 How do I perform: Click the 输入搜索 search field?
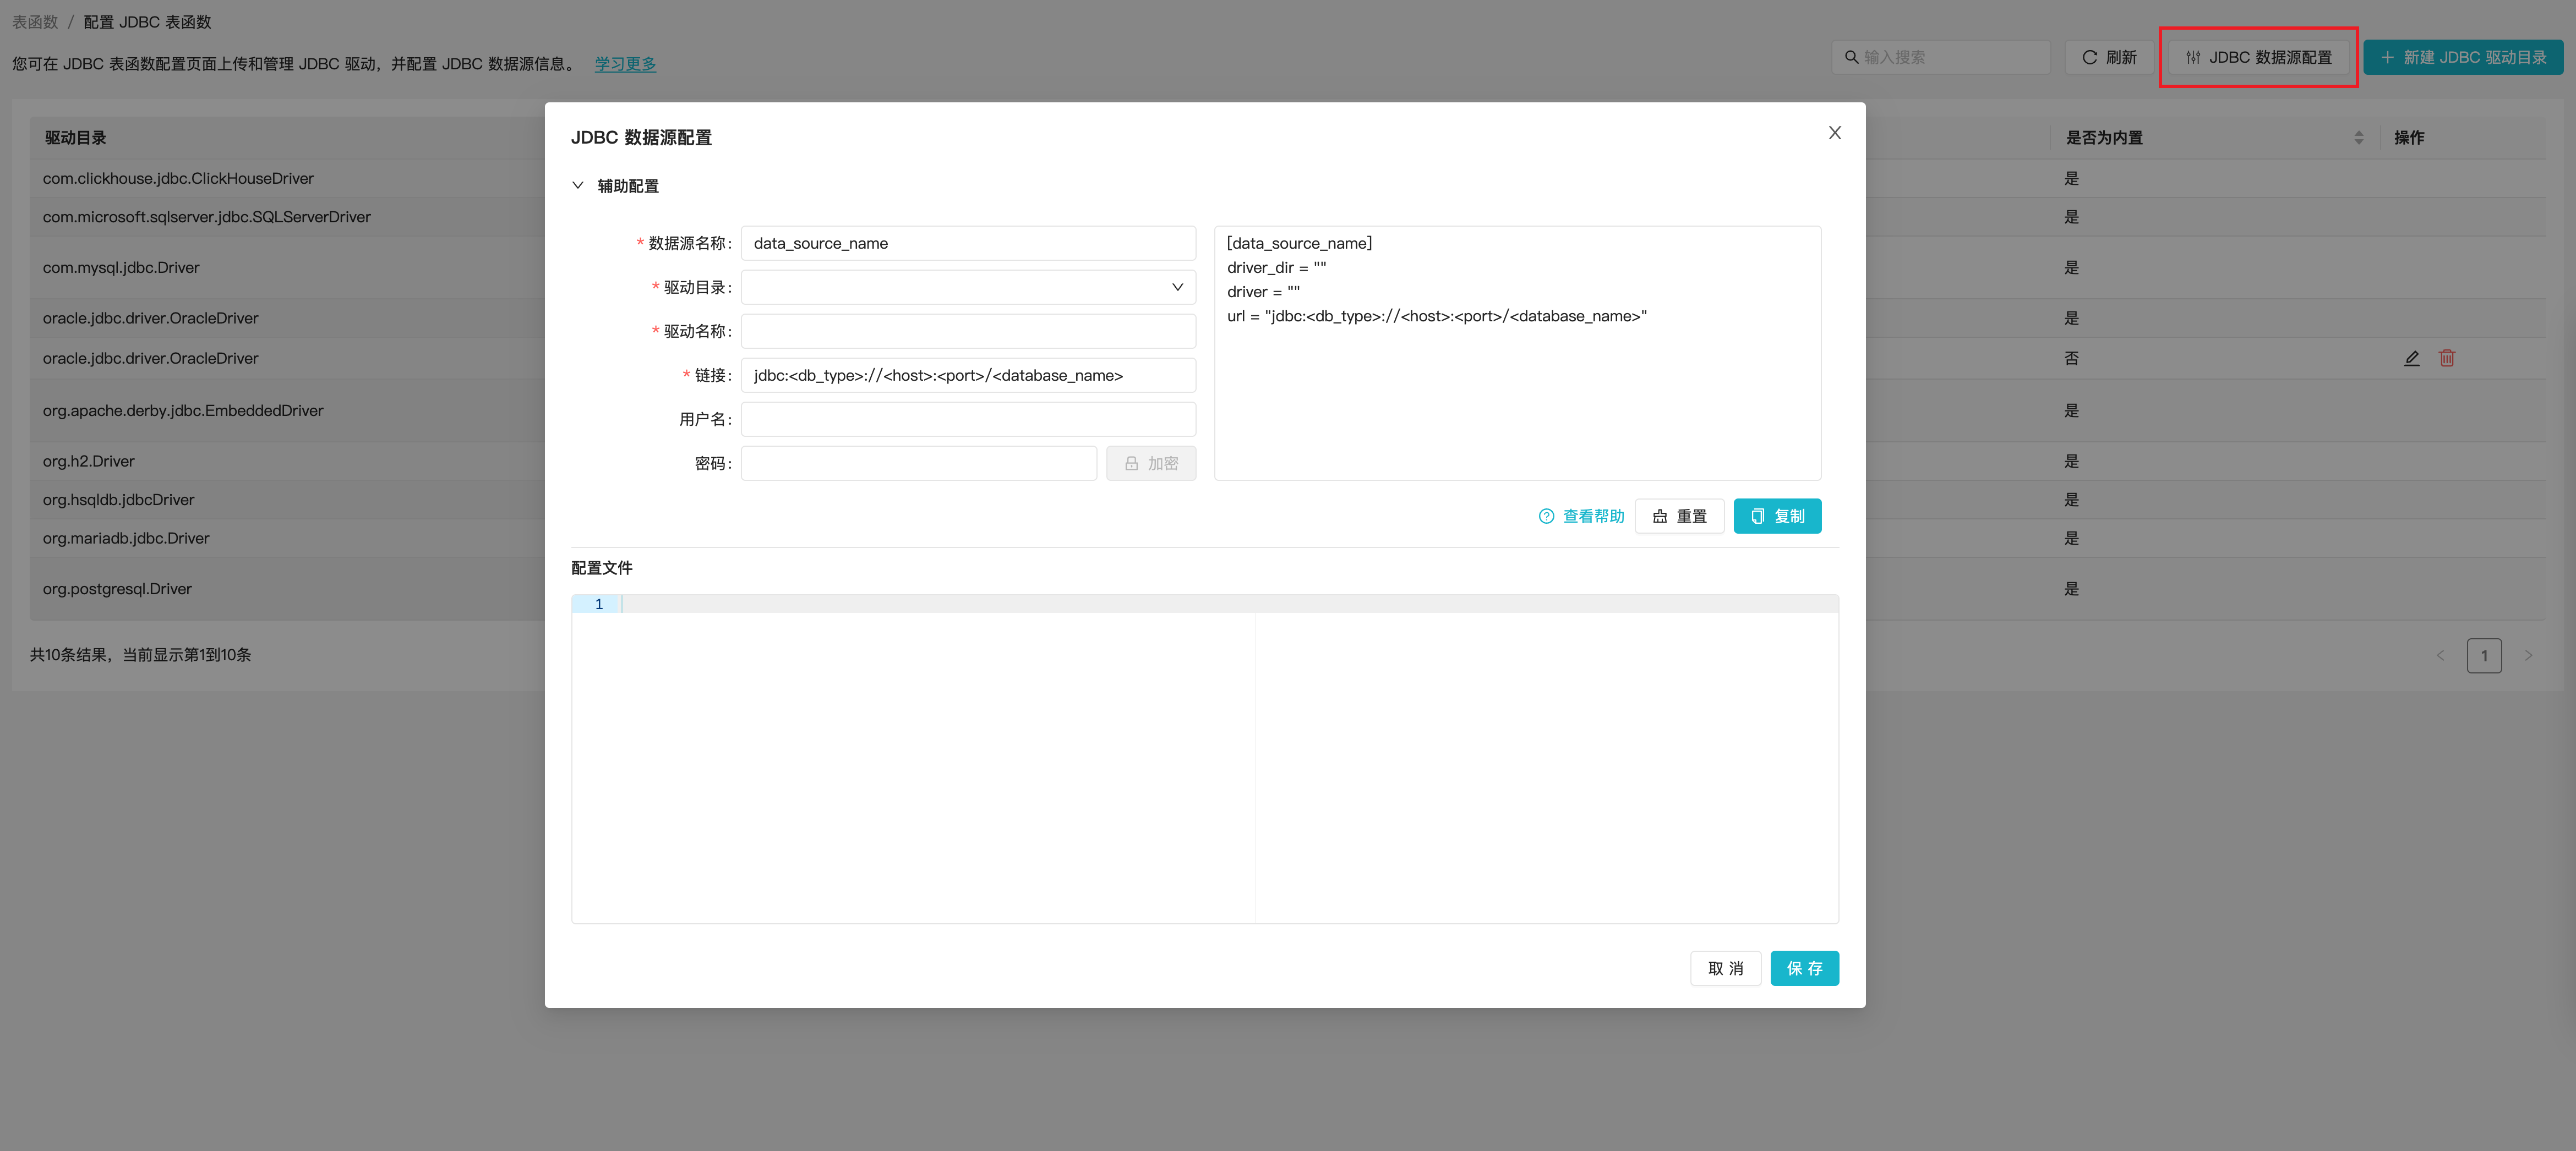click(x=1940, y=57)
